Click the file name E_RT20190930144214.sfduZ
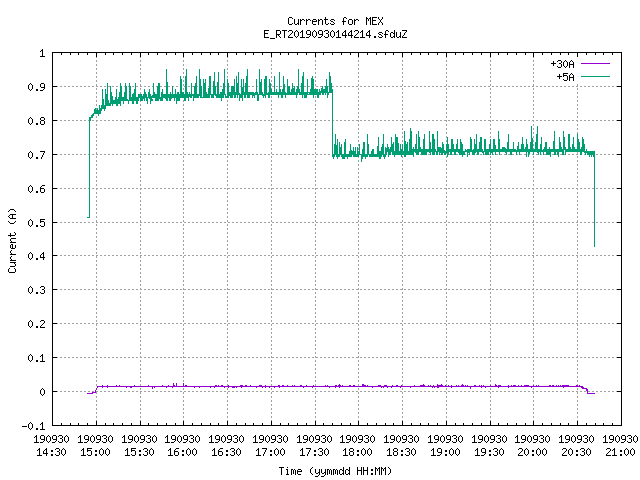This screenshot has height=480, width=640. pos(335,34)
